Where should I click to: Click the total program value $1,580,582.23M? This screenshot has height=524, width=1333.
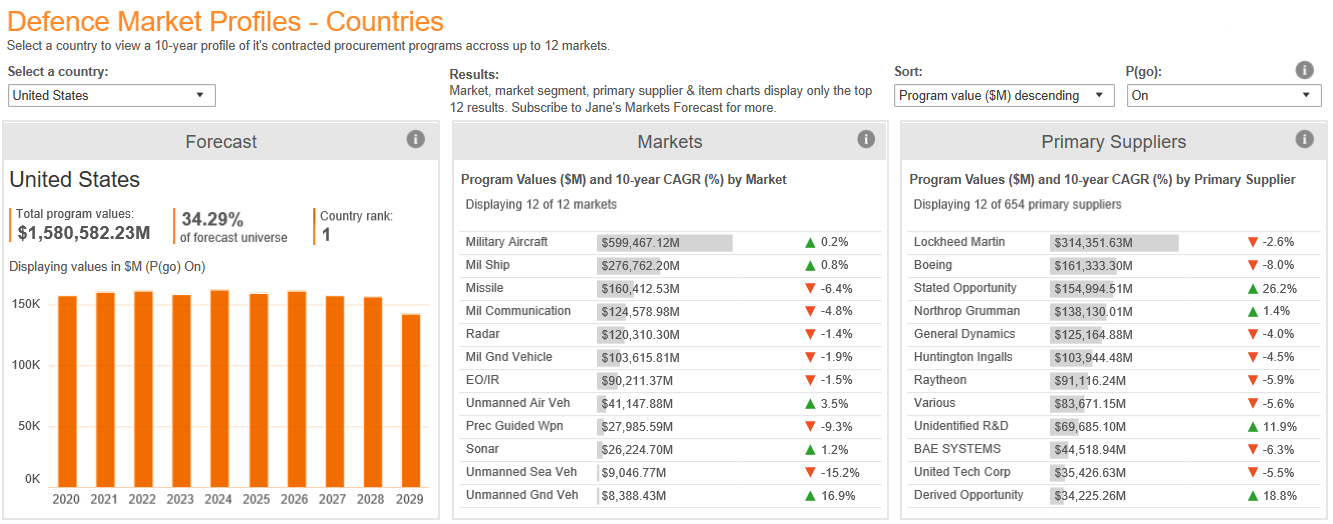[84, 233]
